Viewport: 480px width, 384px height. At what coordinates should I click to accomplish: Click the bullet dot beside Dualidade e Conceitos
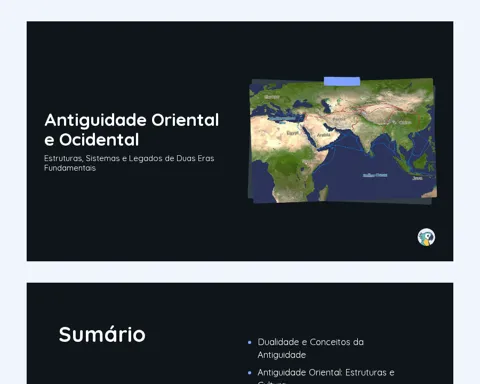coord(250,342)
